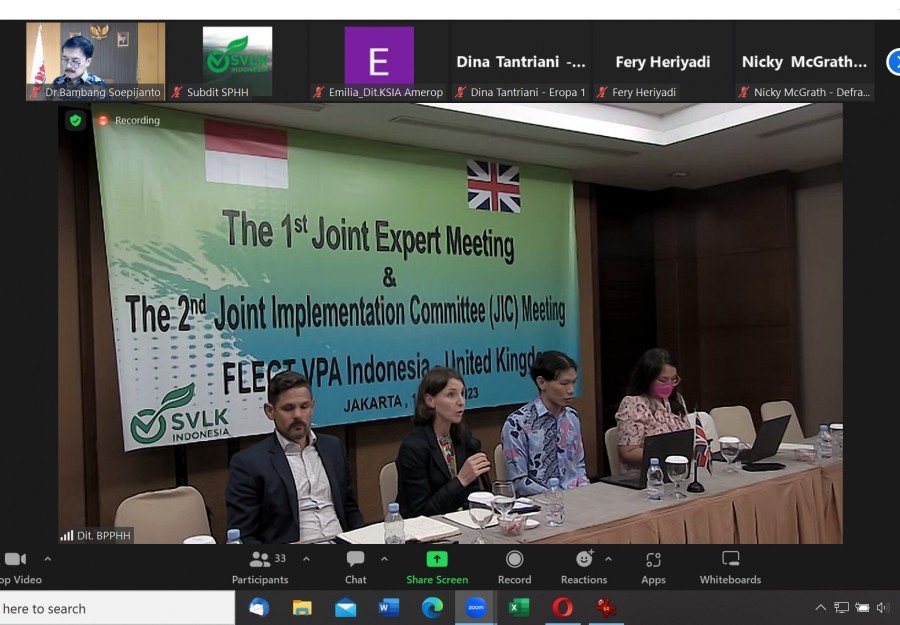Select Dr.Bambang Soepijanto's video thumbnail
The image size is (900, 625).
95,61
